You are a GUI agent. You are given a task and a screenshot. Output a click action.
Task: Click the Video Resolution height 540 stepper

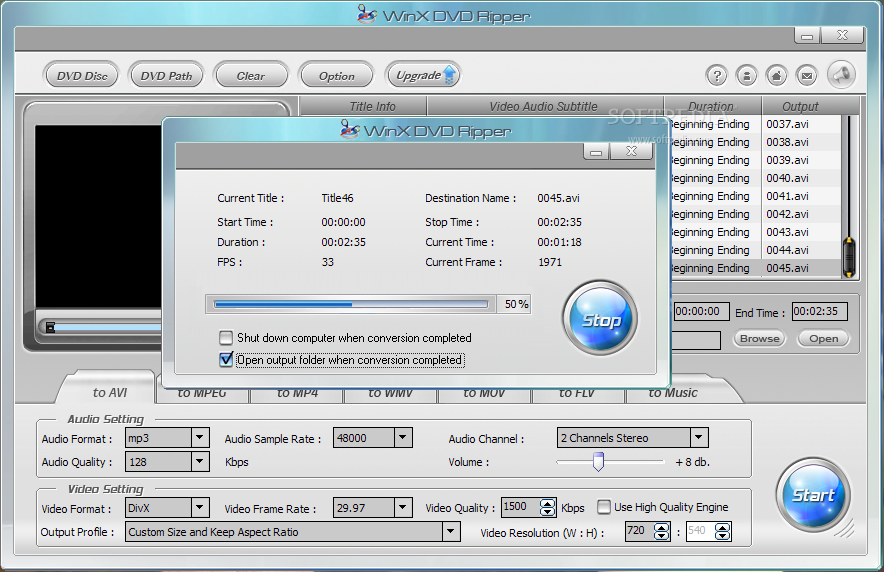click(723, 531)
